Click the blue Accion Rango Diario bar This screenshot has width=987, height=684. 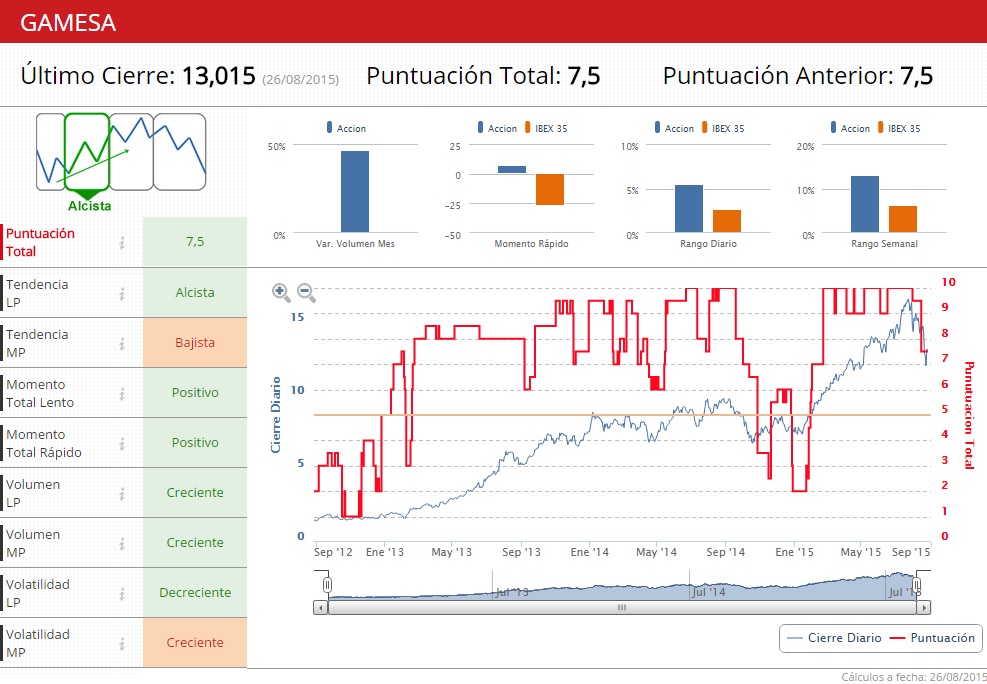(x=689, y=209)
